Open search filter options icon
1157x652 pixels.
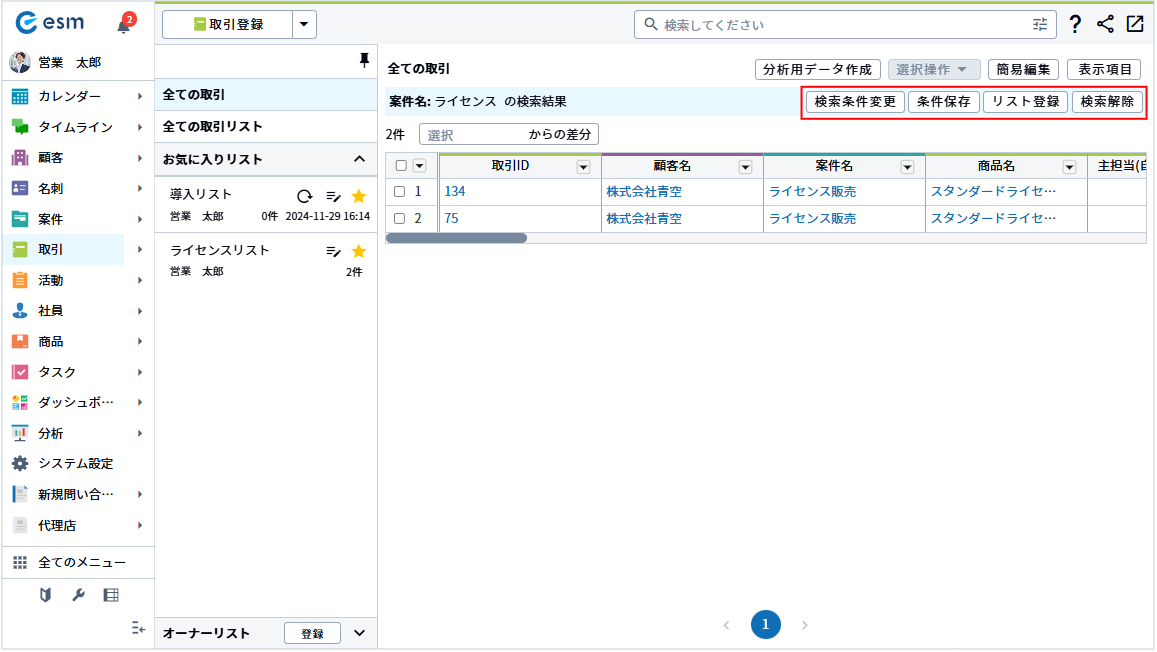1040,25
